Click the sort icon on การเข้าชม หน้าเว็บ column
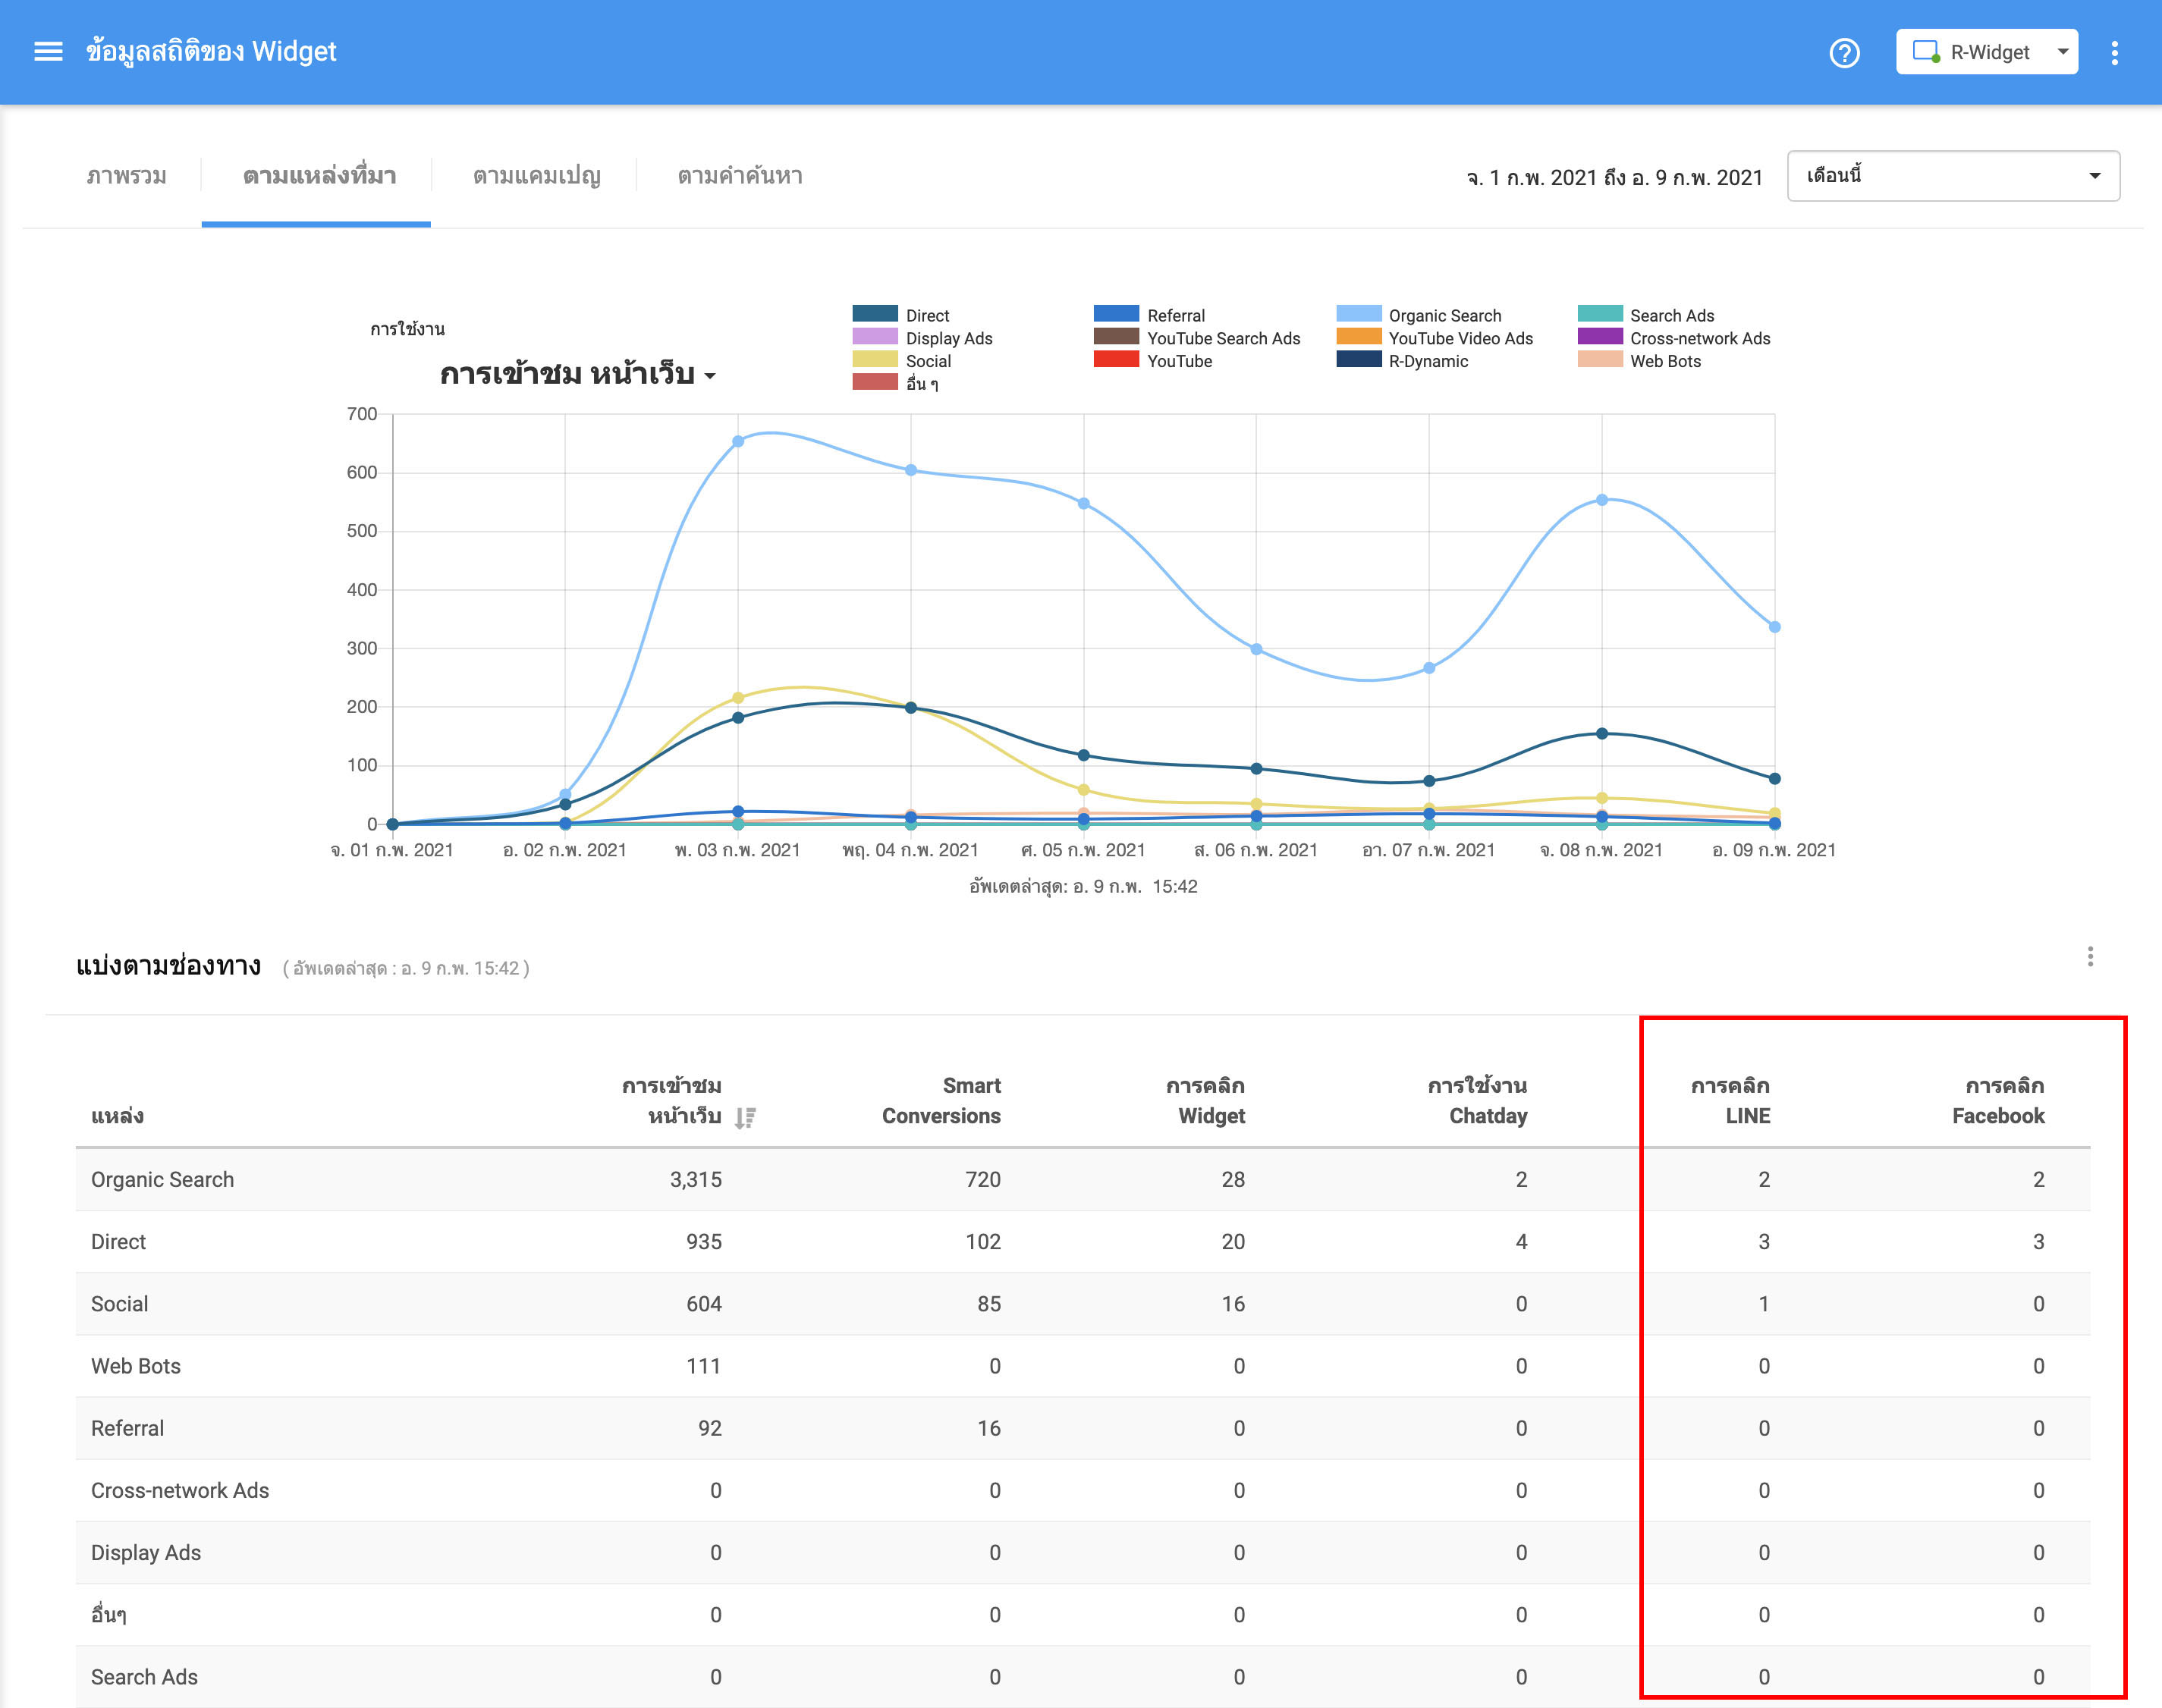This screenshot has width=2162, height=1708. pos(744,1118)
